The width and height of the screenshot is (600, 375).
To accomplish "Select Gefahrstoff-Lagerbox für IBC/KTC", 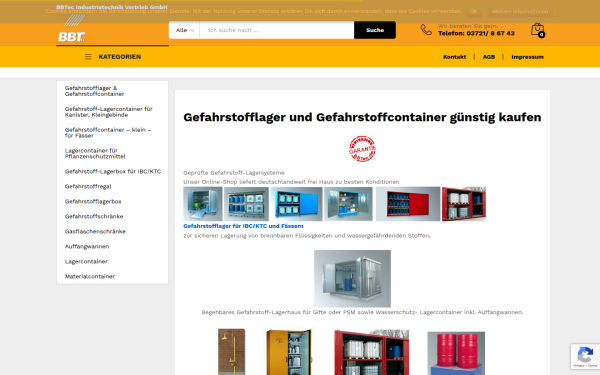I will [113, 171].
